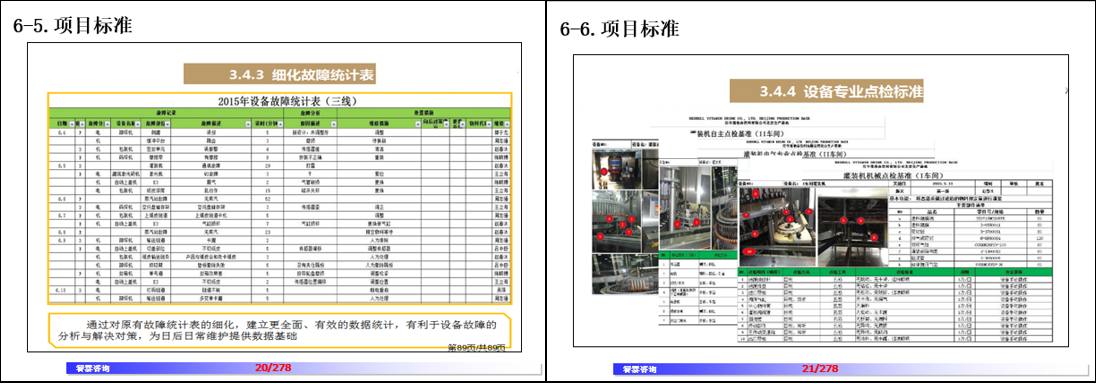The width and height of the screenshot is (1096, 384).
Task: Expand the 故障描述 column filter arrow
Action: [x=248, y=124]
